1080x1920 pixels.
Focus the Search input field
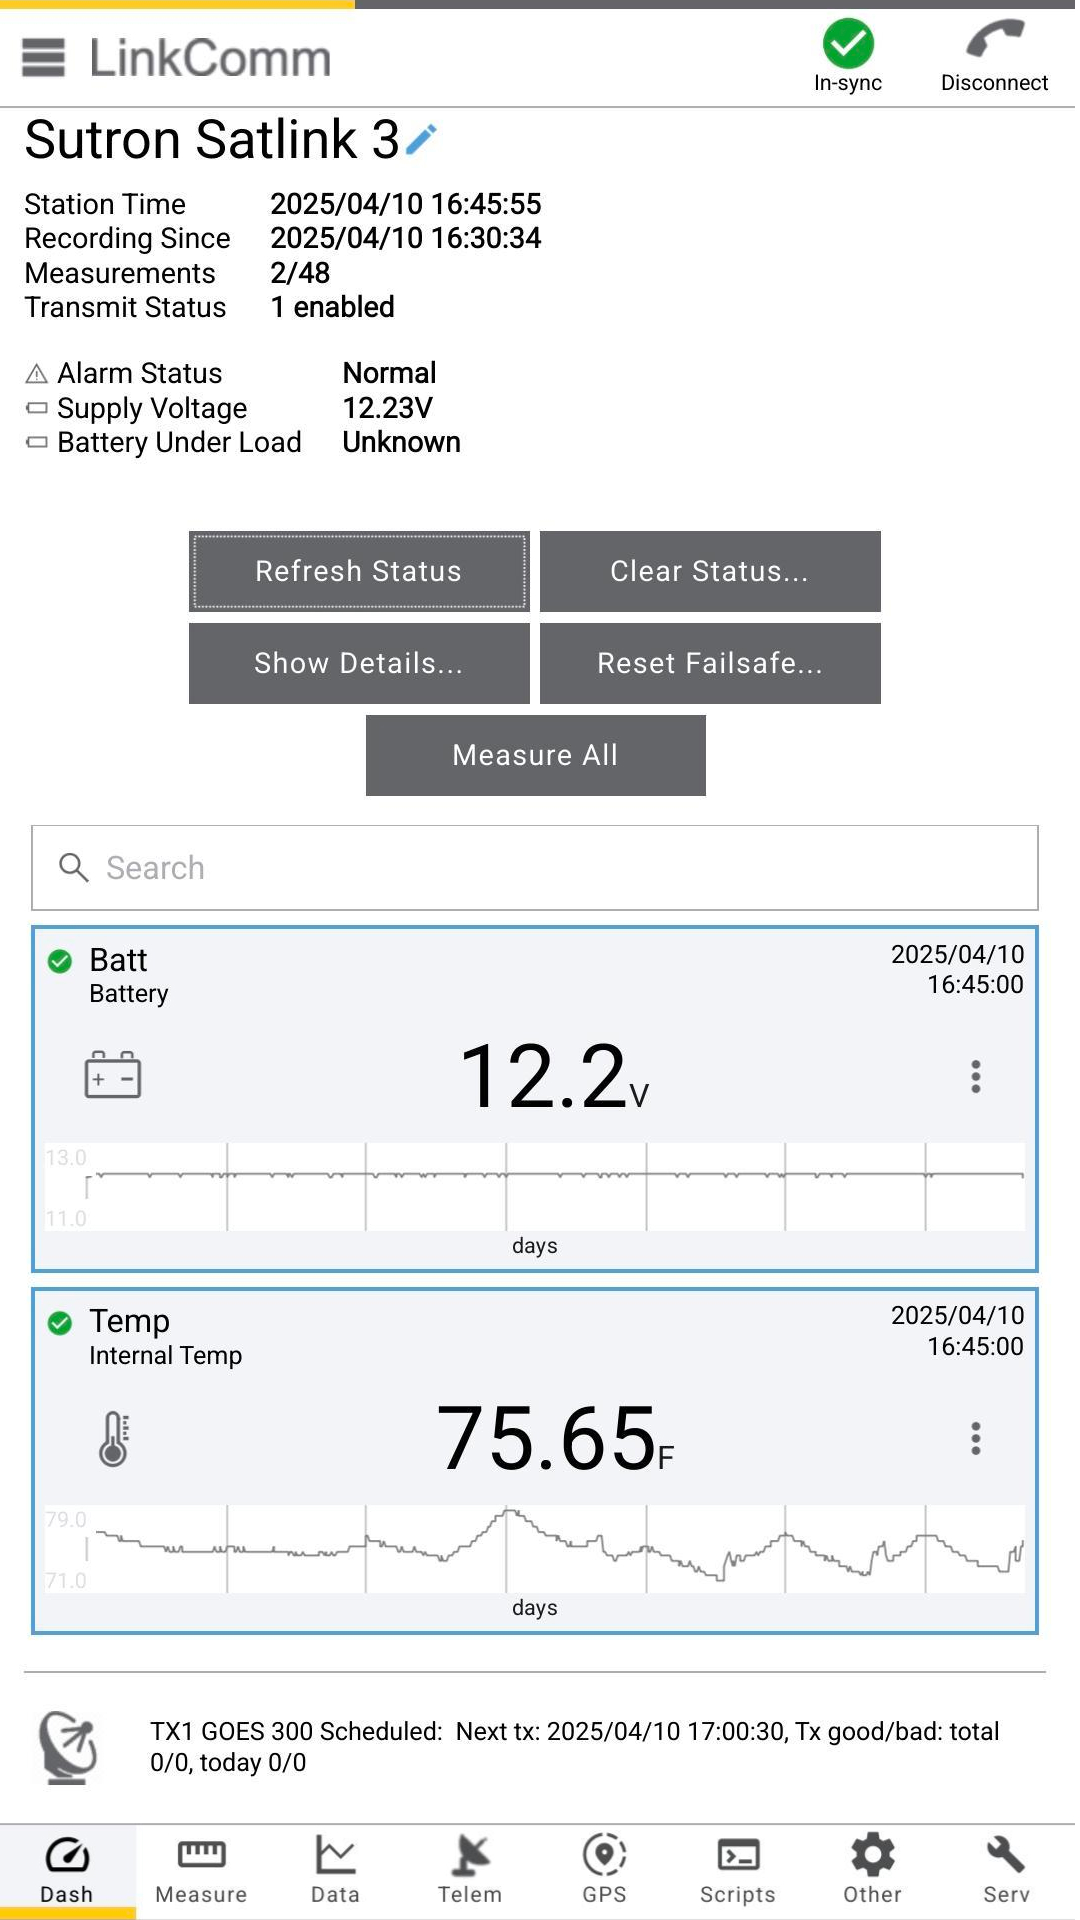[535, 867]
